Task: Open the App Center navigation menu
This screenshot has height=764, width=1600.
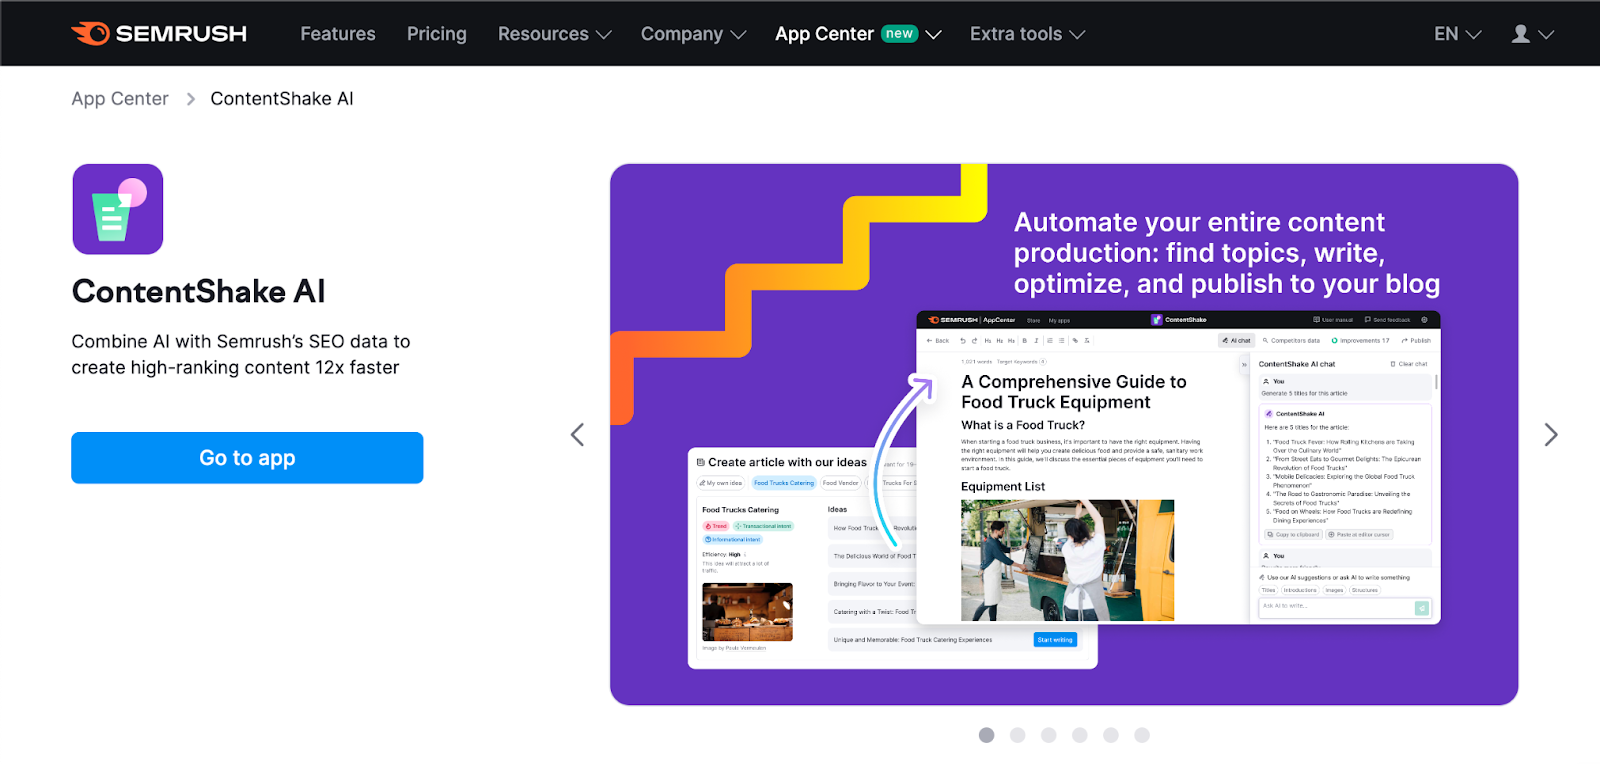Action: 858,34
